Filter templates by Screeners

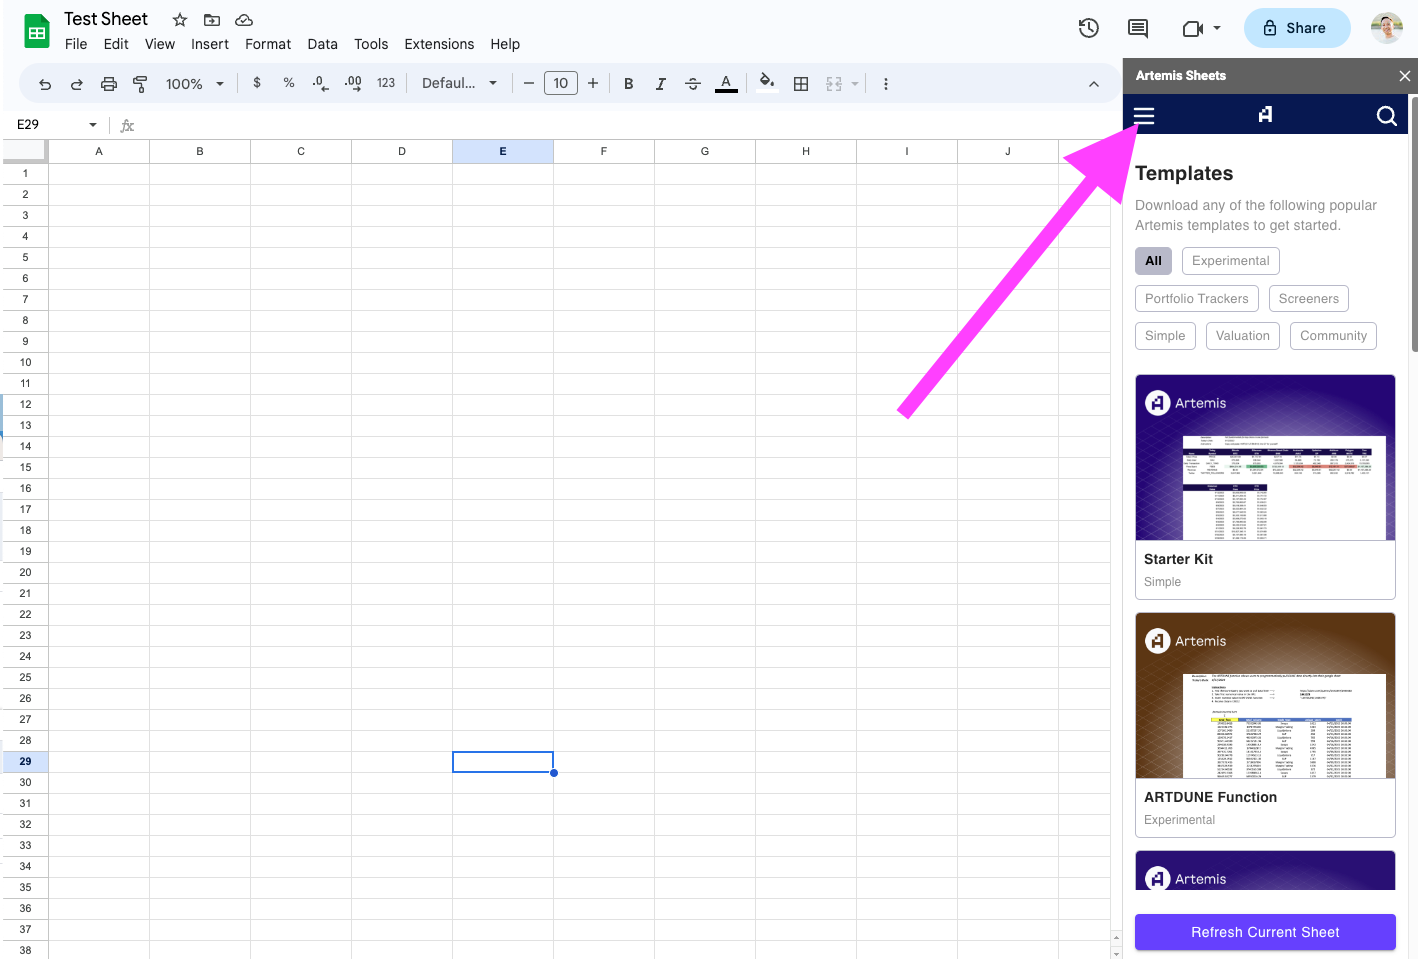[x=1308, y=299]
